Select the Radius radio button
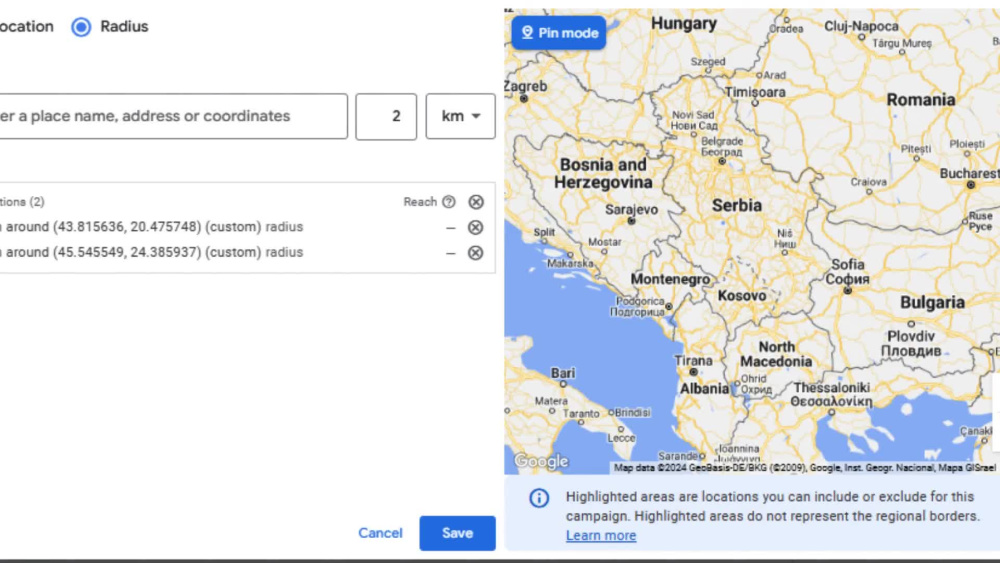The height and width of the screenshot is (563, 1000). coord(81,27)
